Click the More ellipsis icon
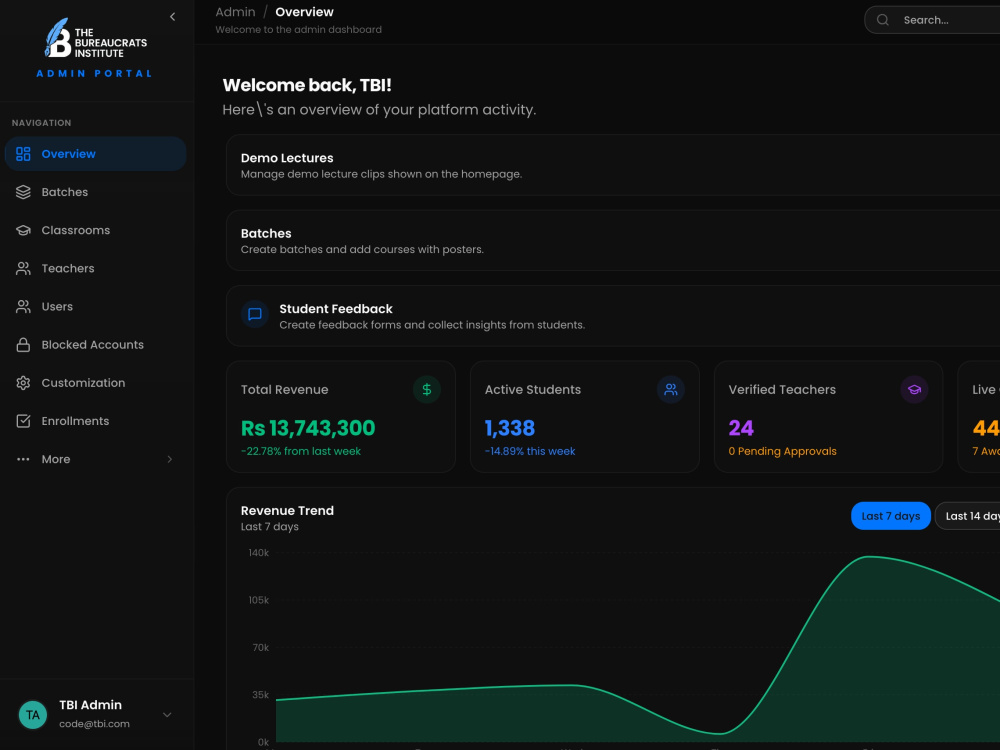 click(23, 459)
